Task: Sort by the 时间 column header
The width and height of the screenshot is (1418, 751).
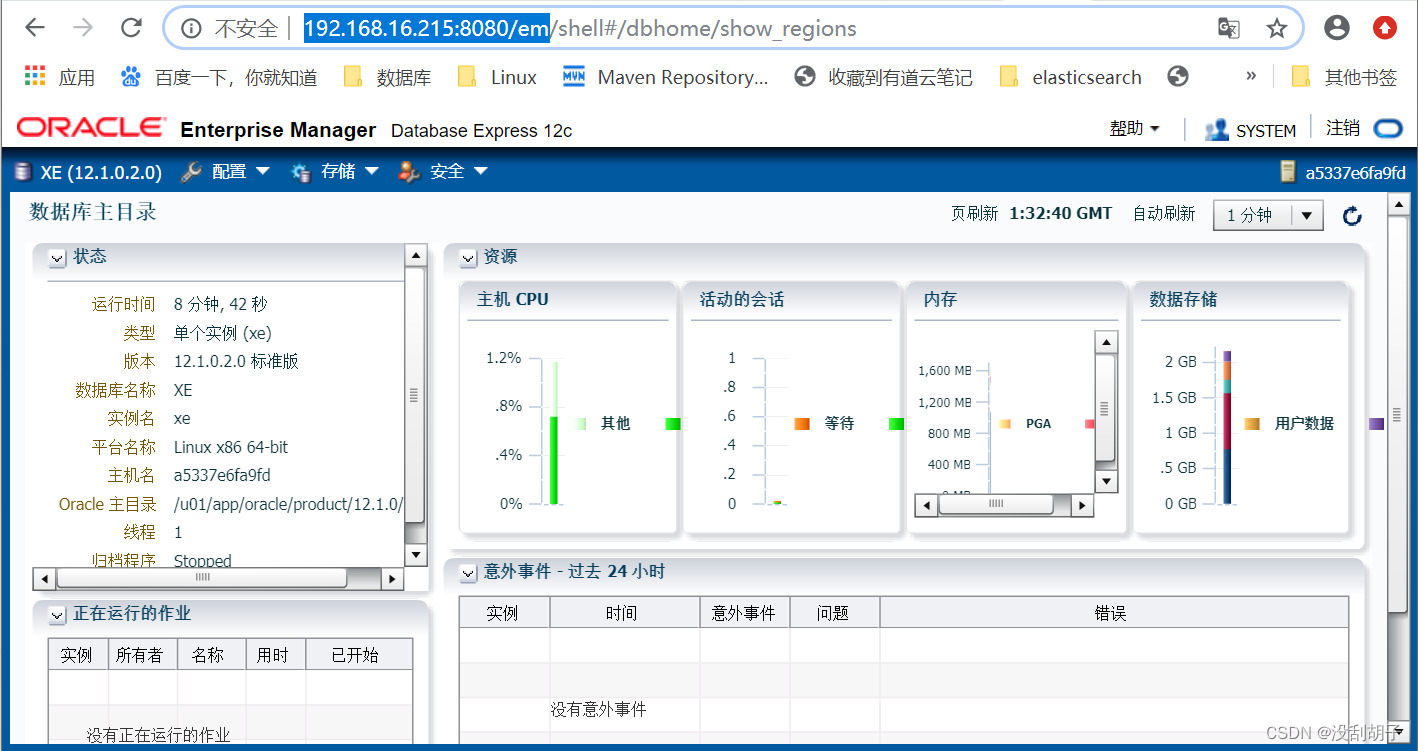Action: (x=624, y=613)
